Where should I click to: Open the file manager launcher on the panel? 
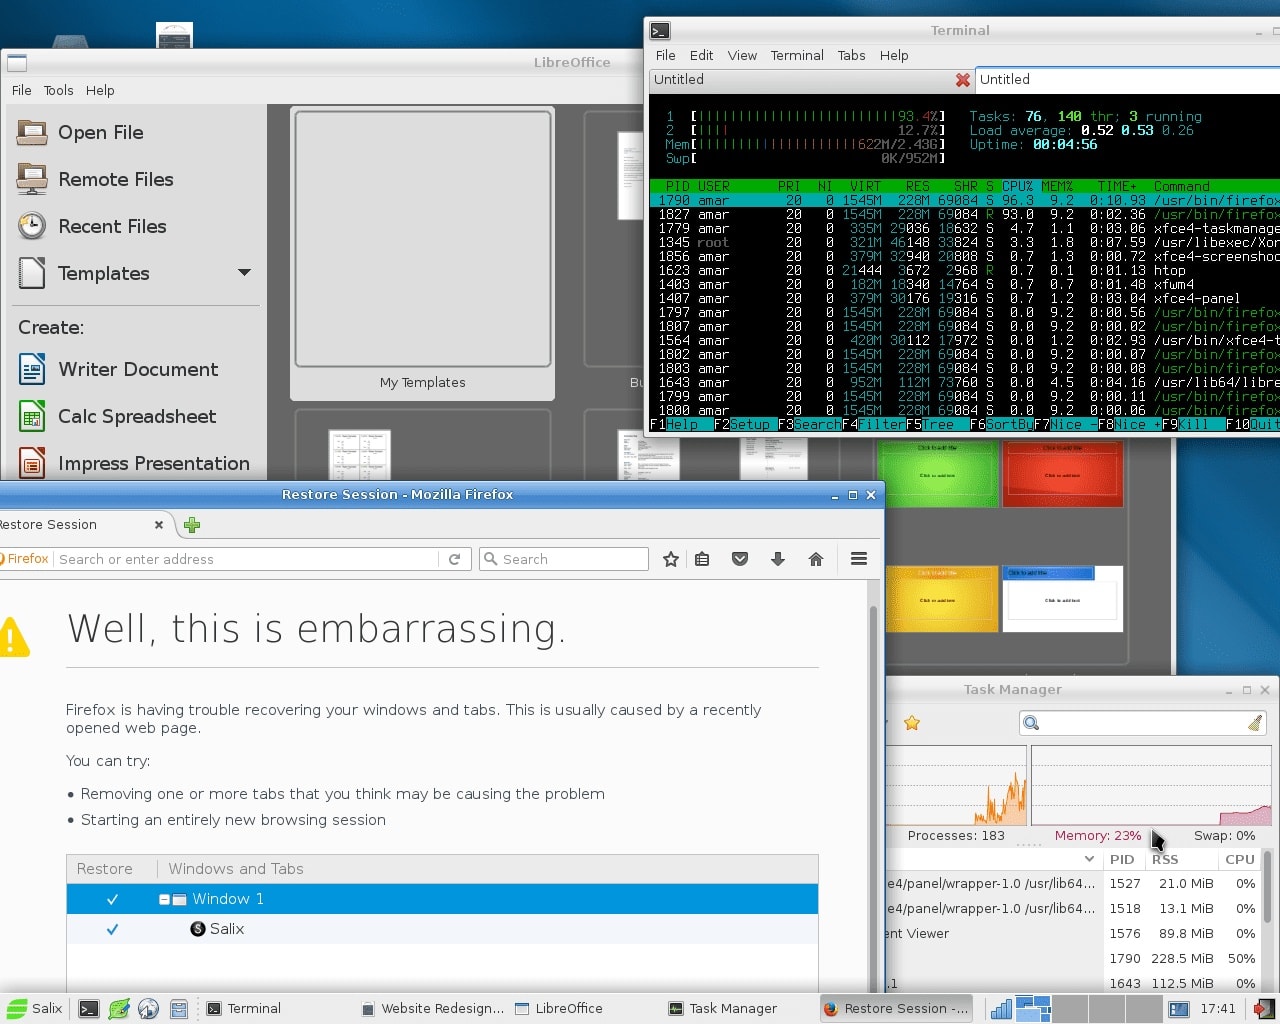coord(179,1009)
